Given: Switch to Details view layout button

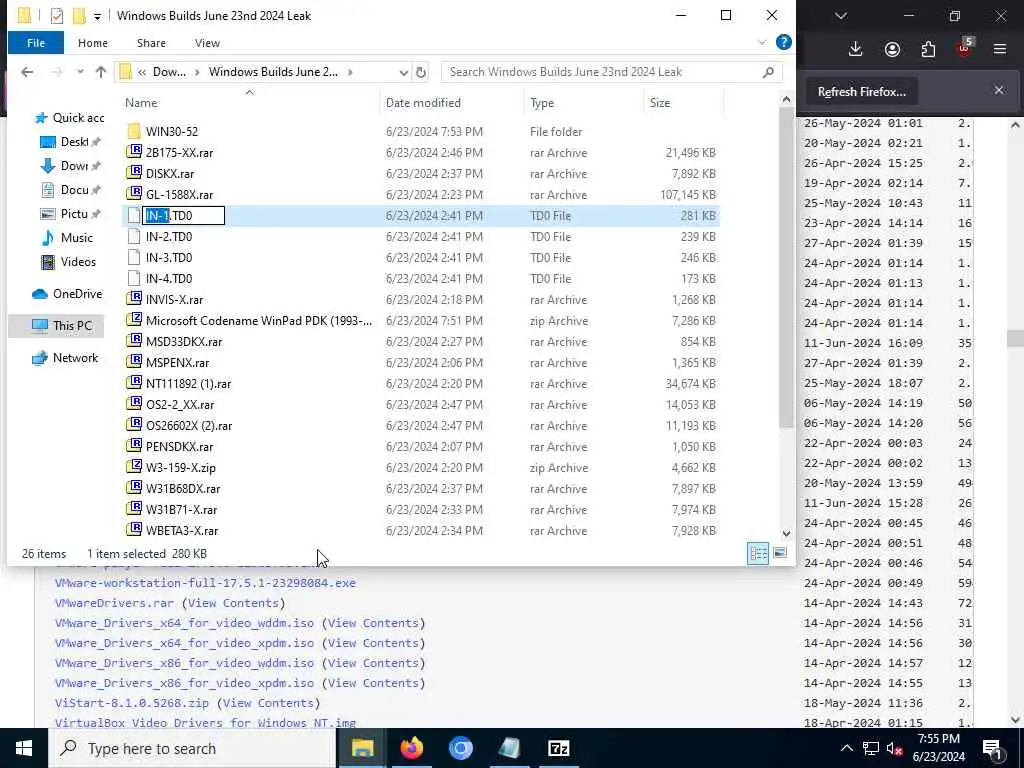Looking at the screenshot, I should click(x=758, y=554).
